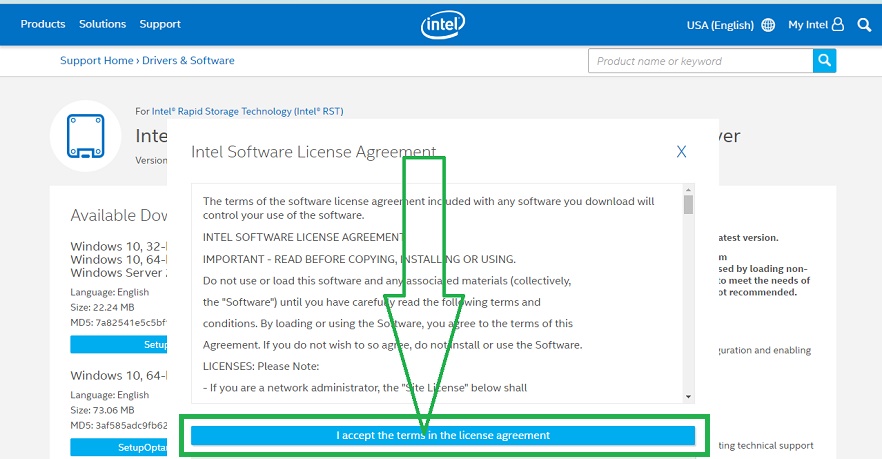The width and height of the screenshot is (882, 459).
Task: Click the 'Intel Software License Agreement' dialog title
Action: (x=313, y=152)
